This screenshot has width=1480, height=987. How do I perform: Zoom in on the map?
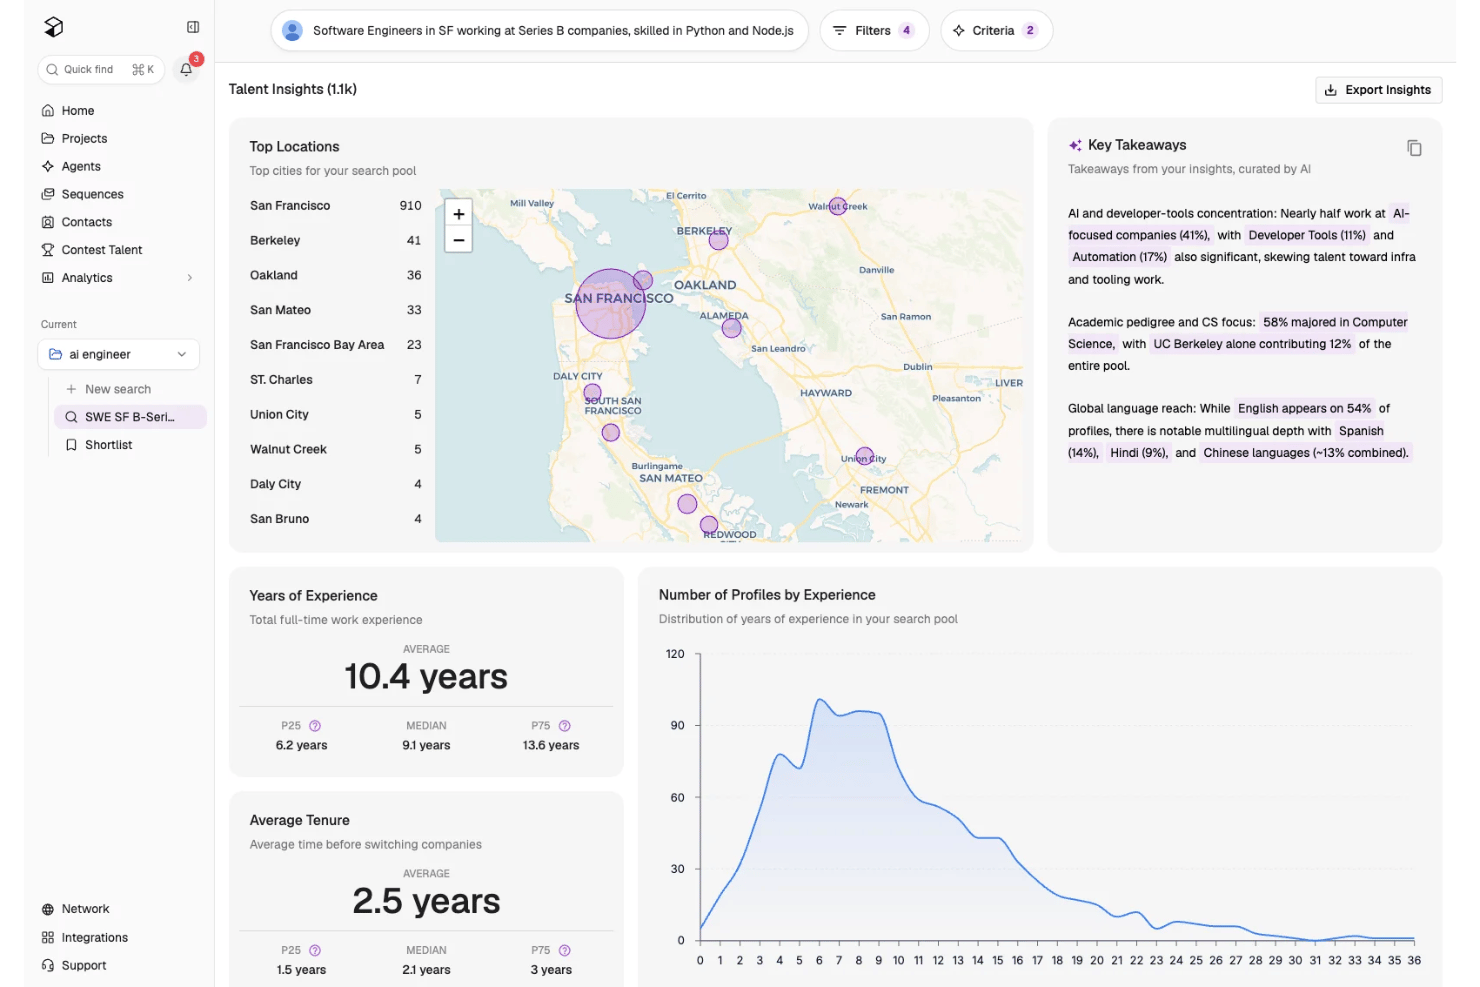click(x=459, y=214)
